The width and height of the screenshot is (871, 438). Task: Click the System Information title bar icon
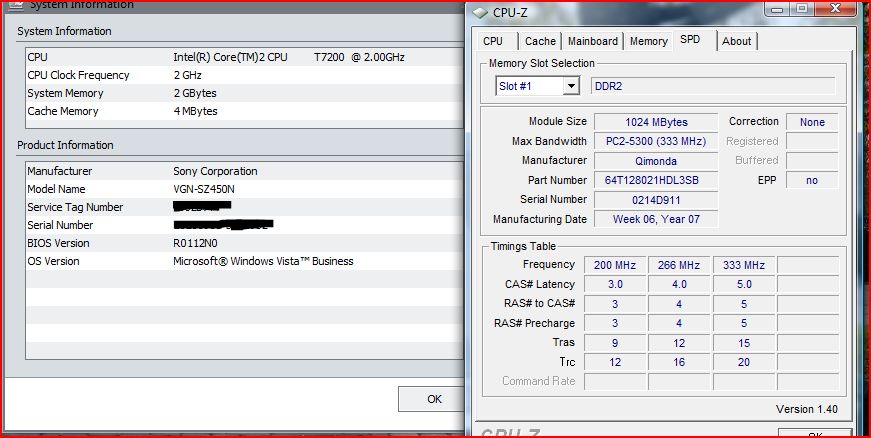tap(17, 3)
